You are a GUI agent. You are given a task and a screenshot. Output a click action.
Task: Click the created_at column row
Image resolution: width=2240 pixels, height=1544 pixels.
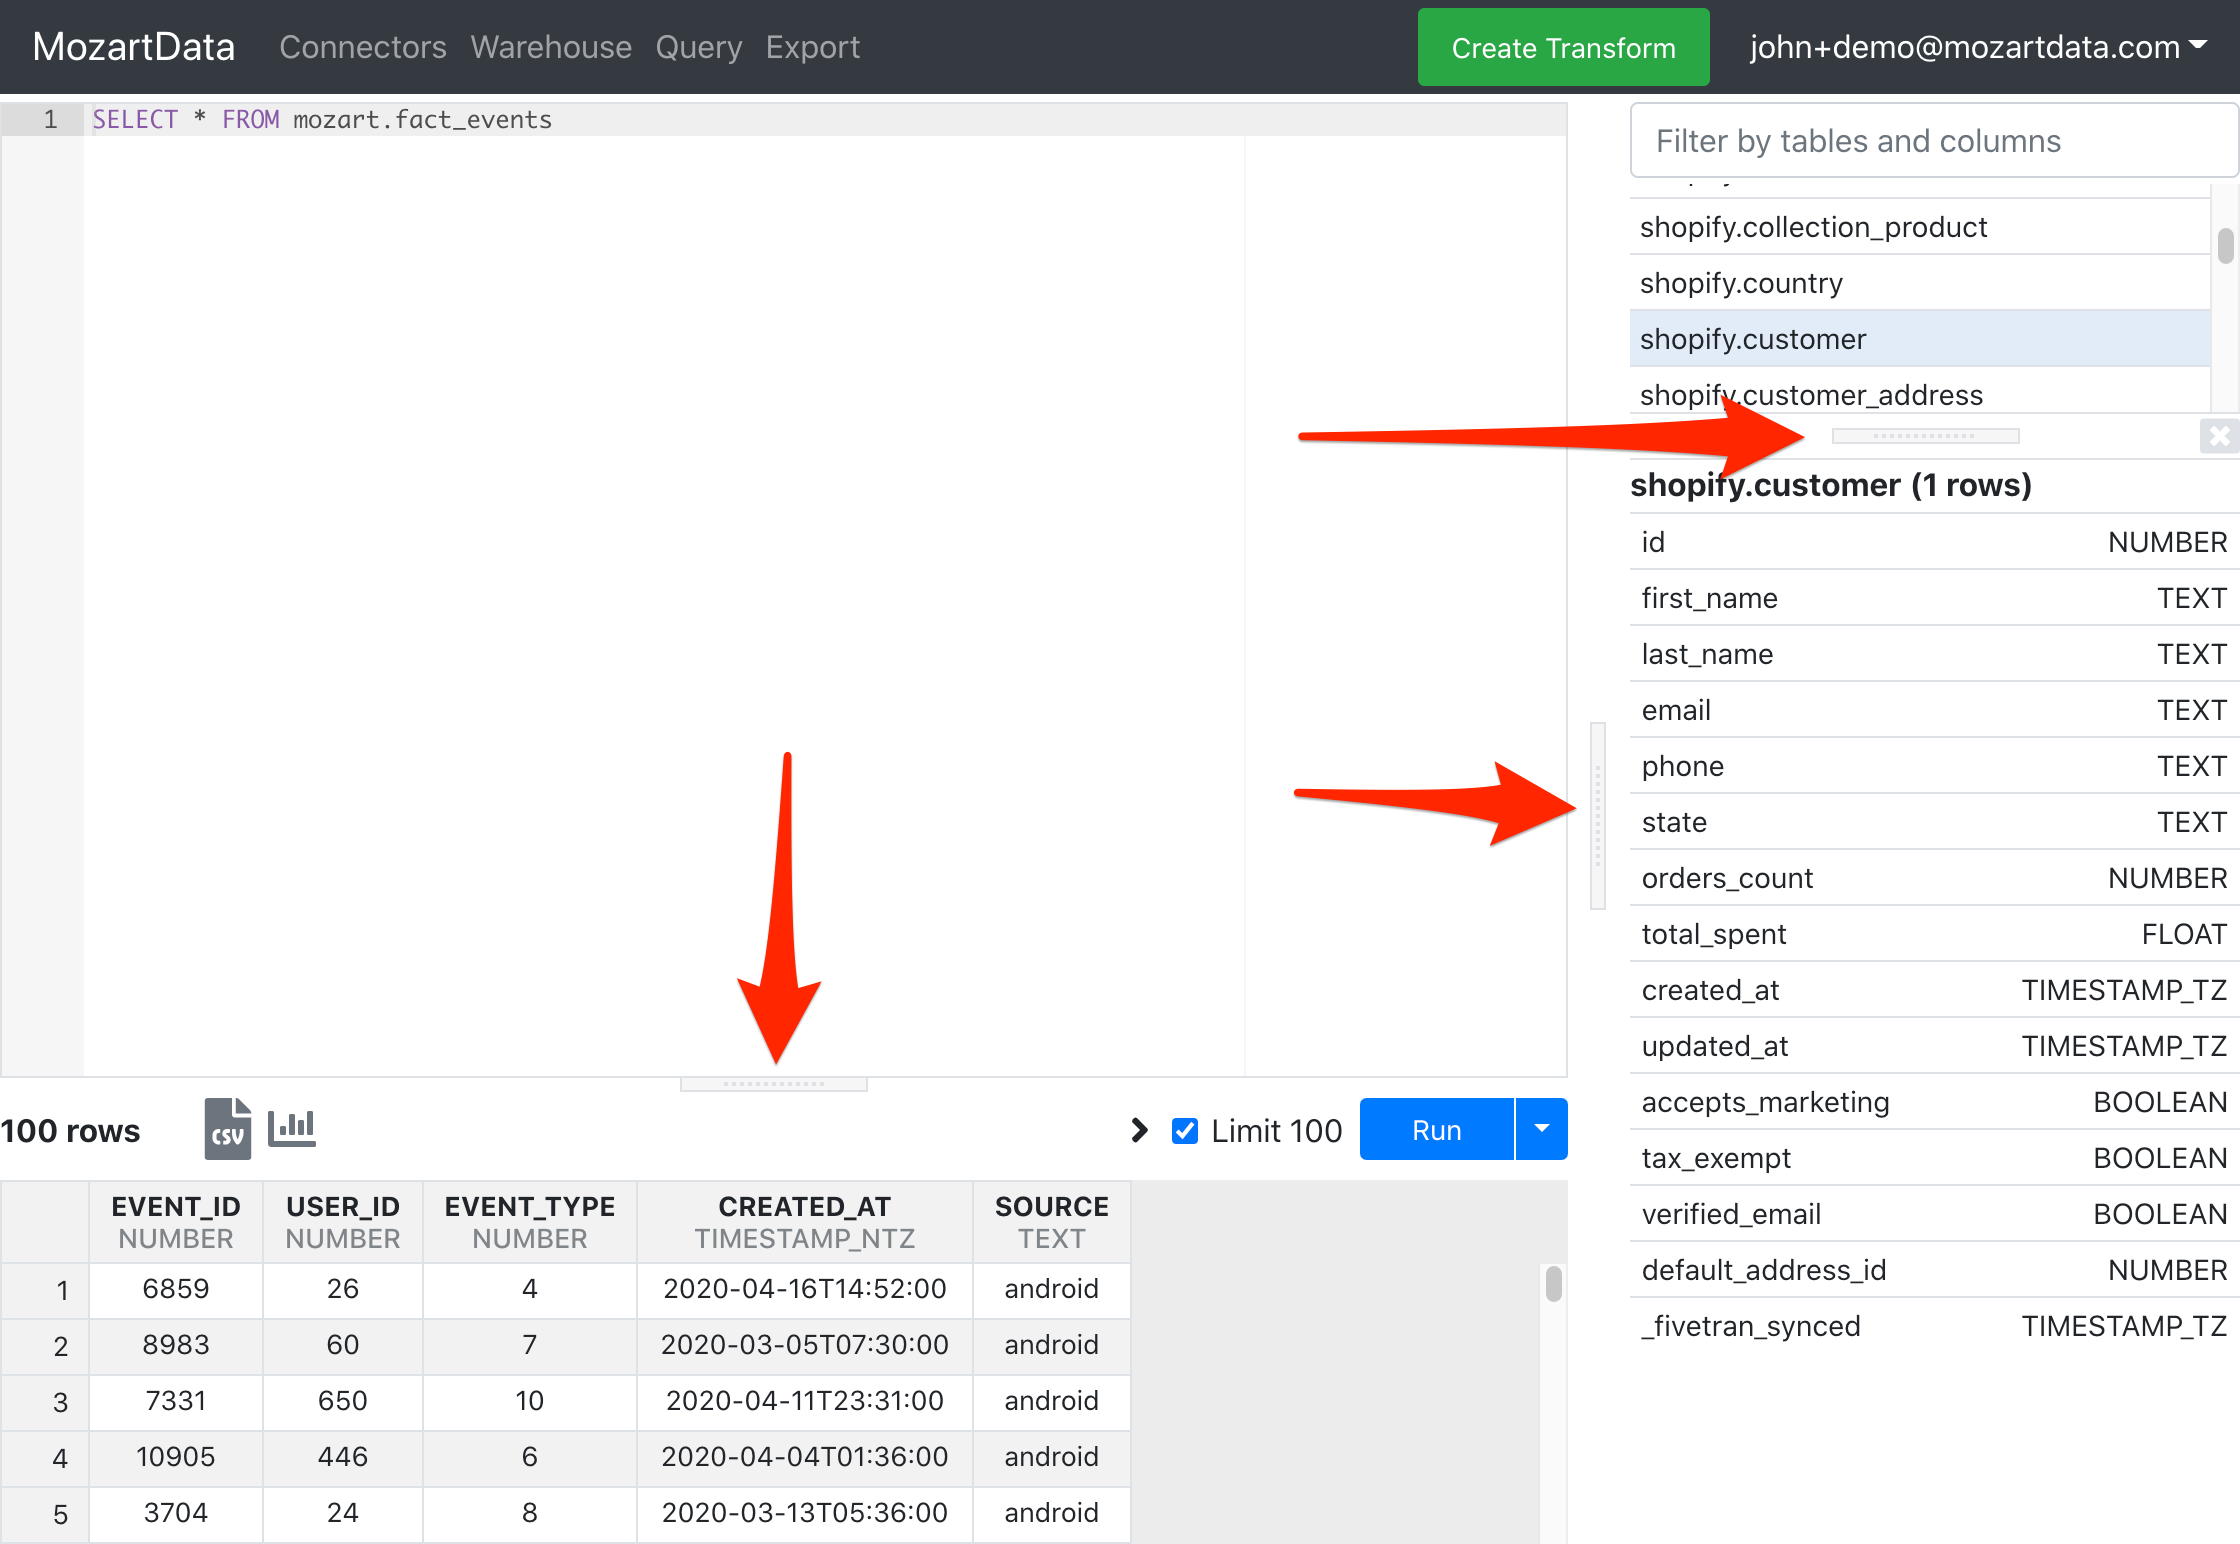pos(1934,990)
